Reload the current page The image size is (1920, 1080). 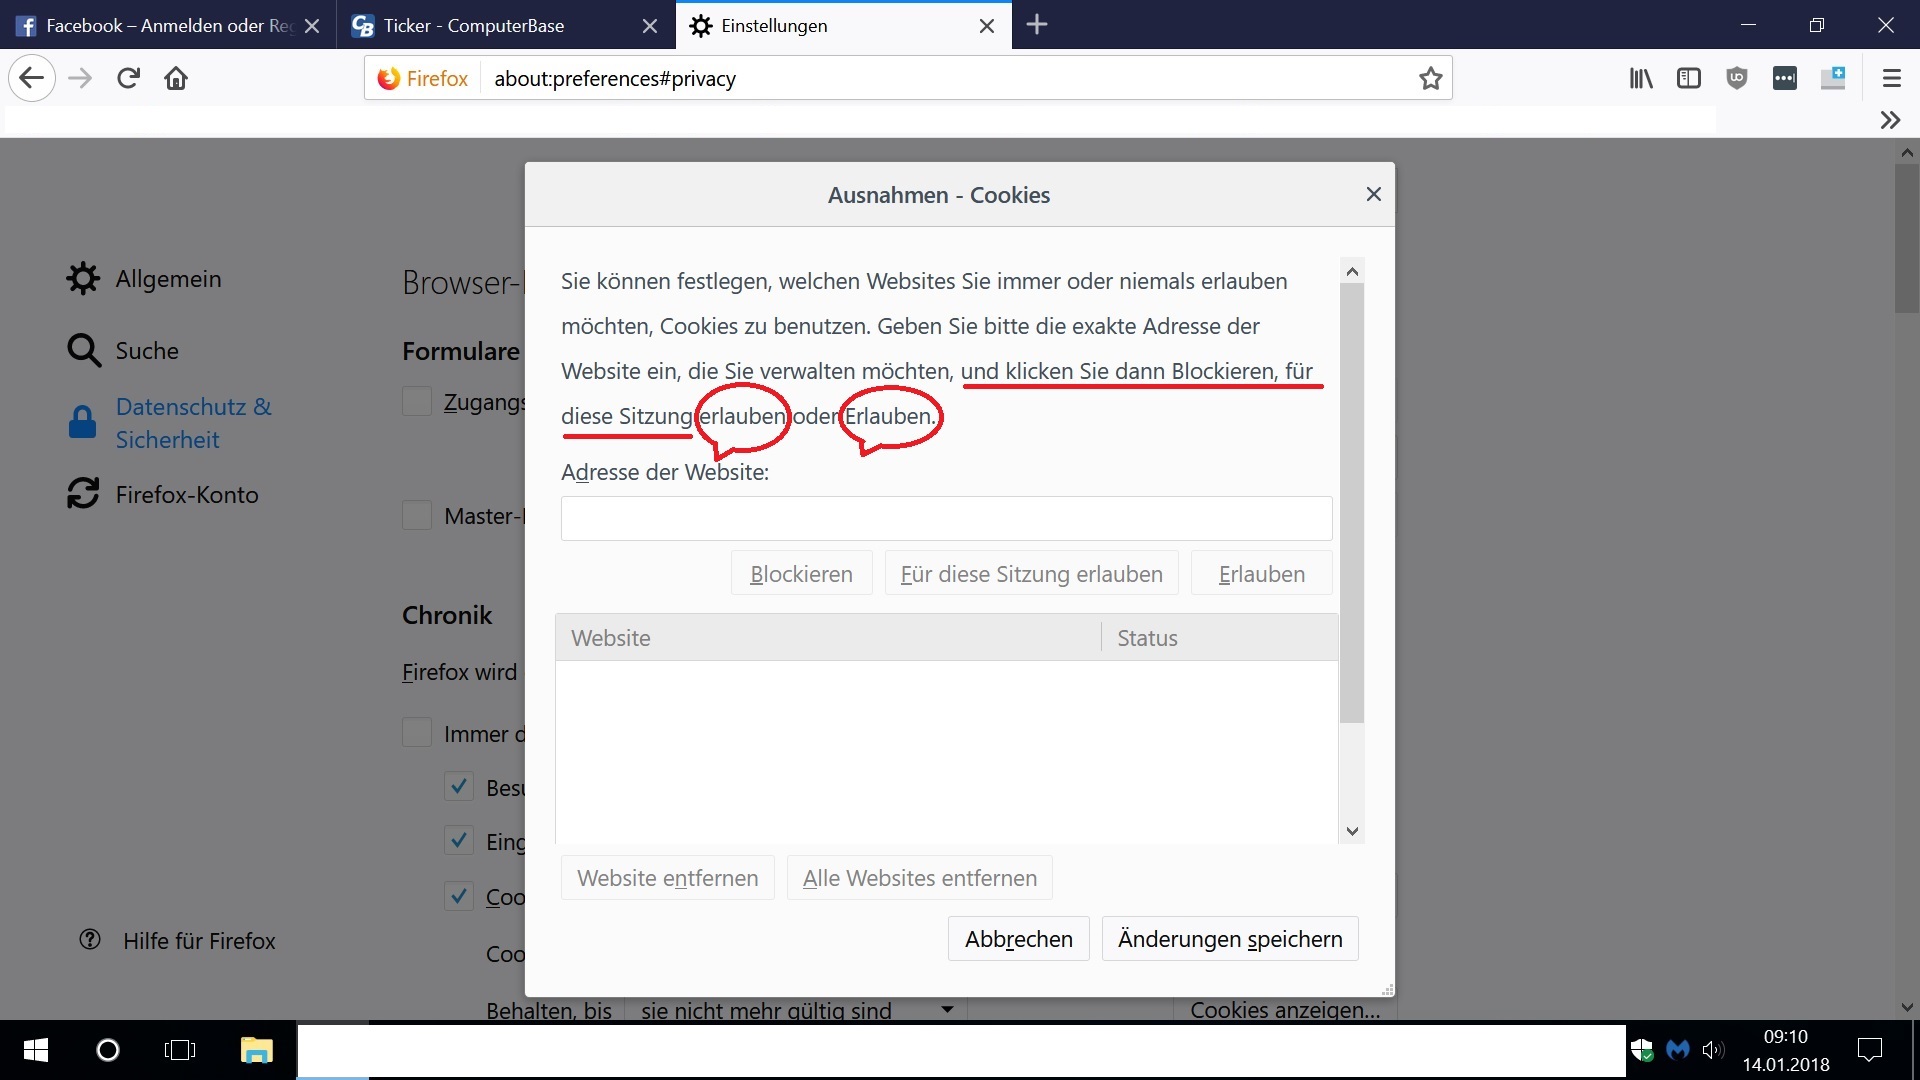[128, 78]
